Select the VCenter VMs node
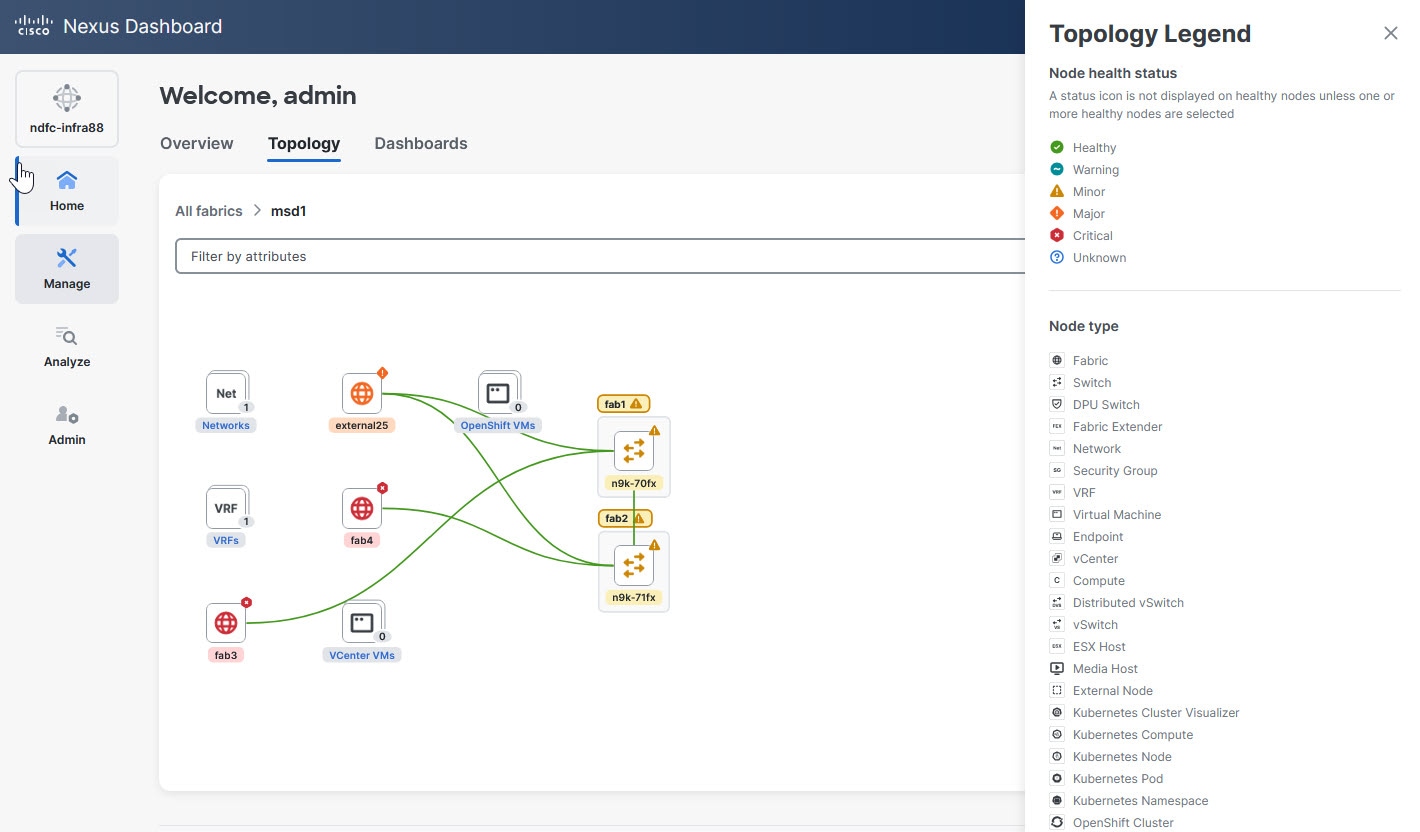The height and width of the screenshot is (832, 1420). tap(362, 624)
